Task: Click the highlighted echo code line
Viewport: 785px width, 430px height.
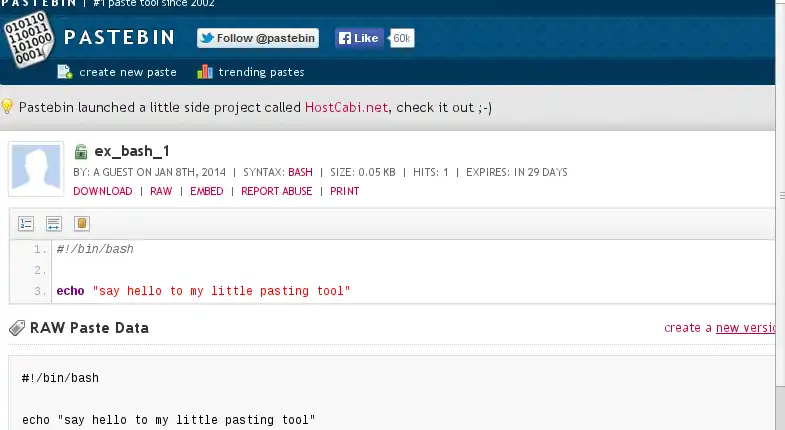Action: (x=203, y=291)
